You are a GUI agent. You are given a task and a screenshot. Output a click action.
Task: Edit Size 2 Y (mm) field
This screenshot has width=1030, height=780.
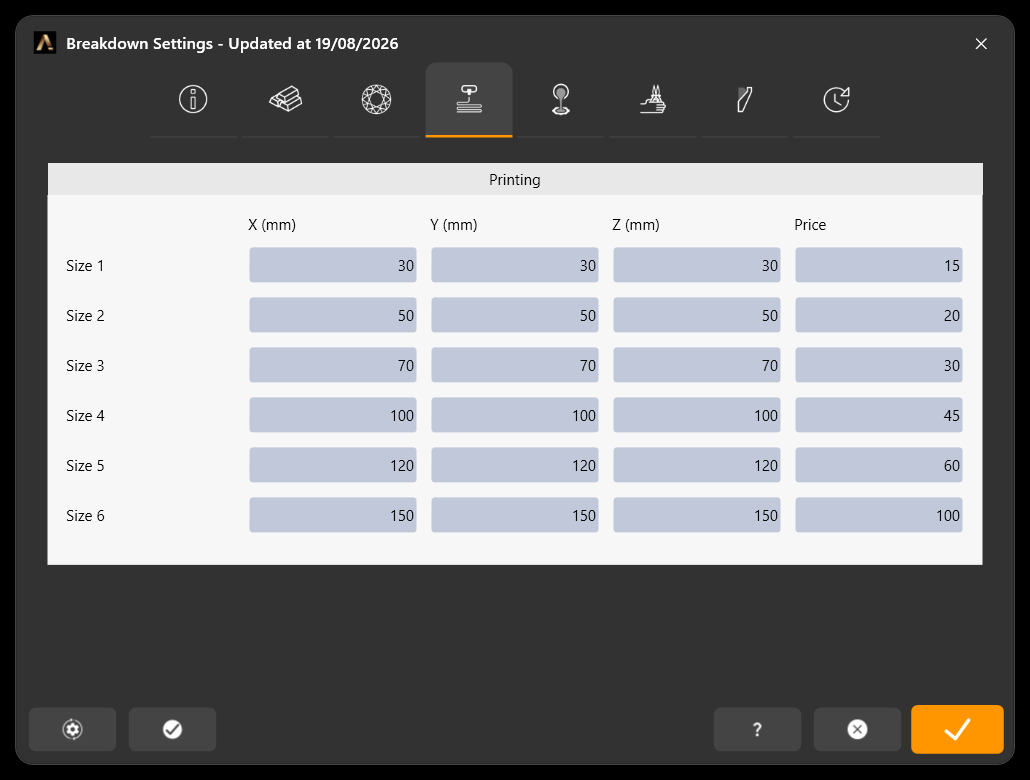click(x=515, y=315)
